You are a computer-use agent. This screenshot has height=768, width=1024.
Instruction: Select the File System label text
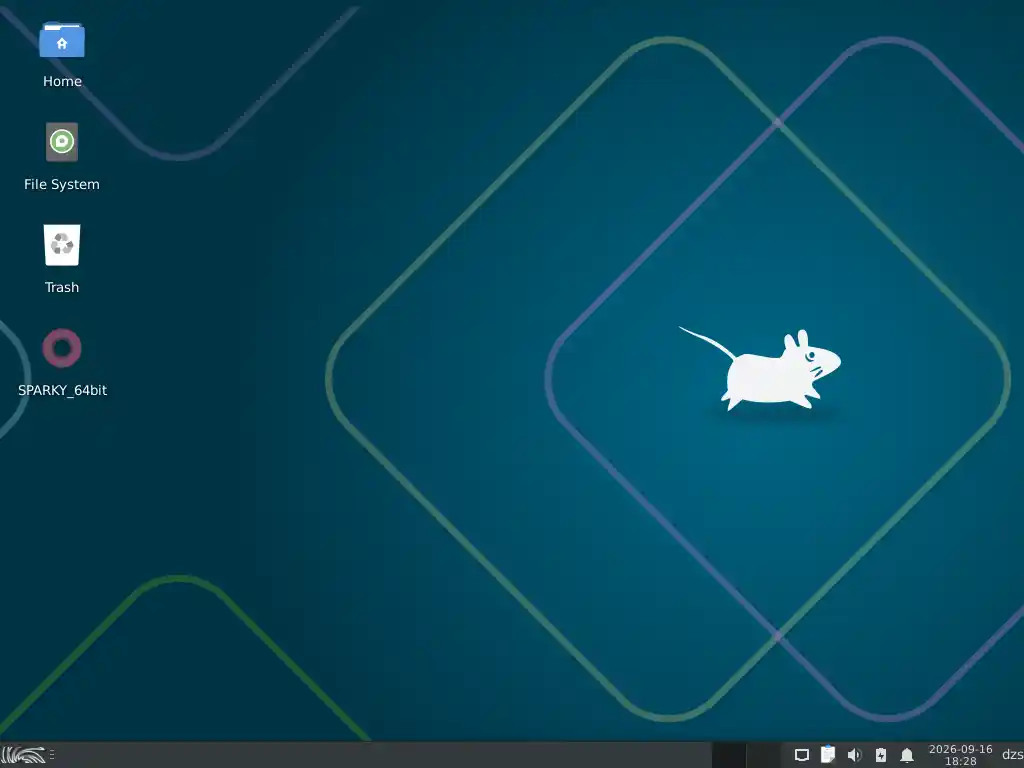(62, 185)
